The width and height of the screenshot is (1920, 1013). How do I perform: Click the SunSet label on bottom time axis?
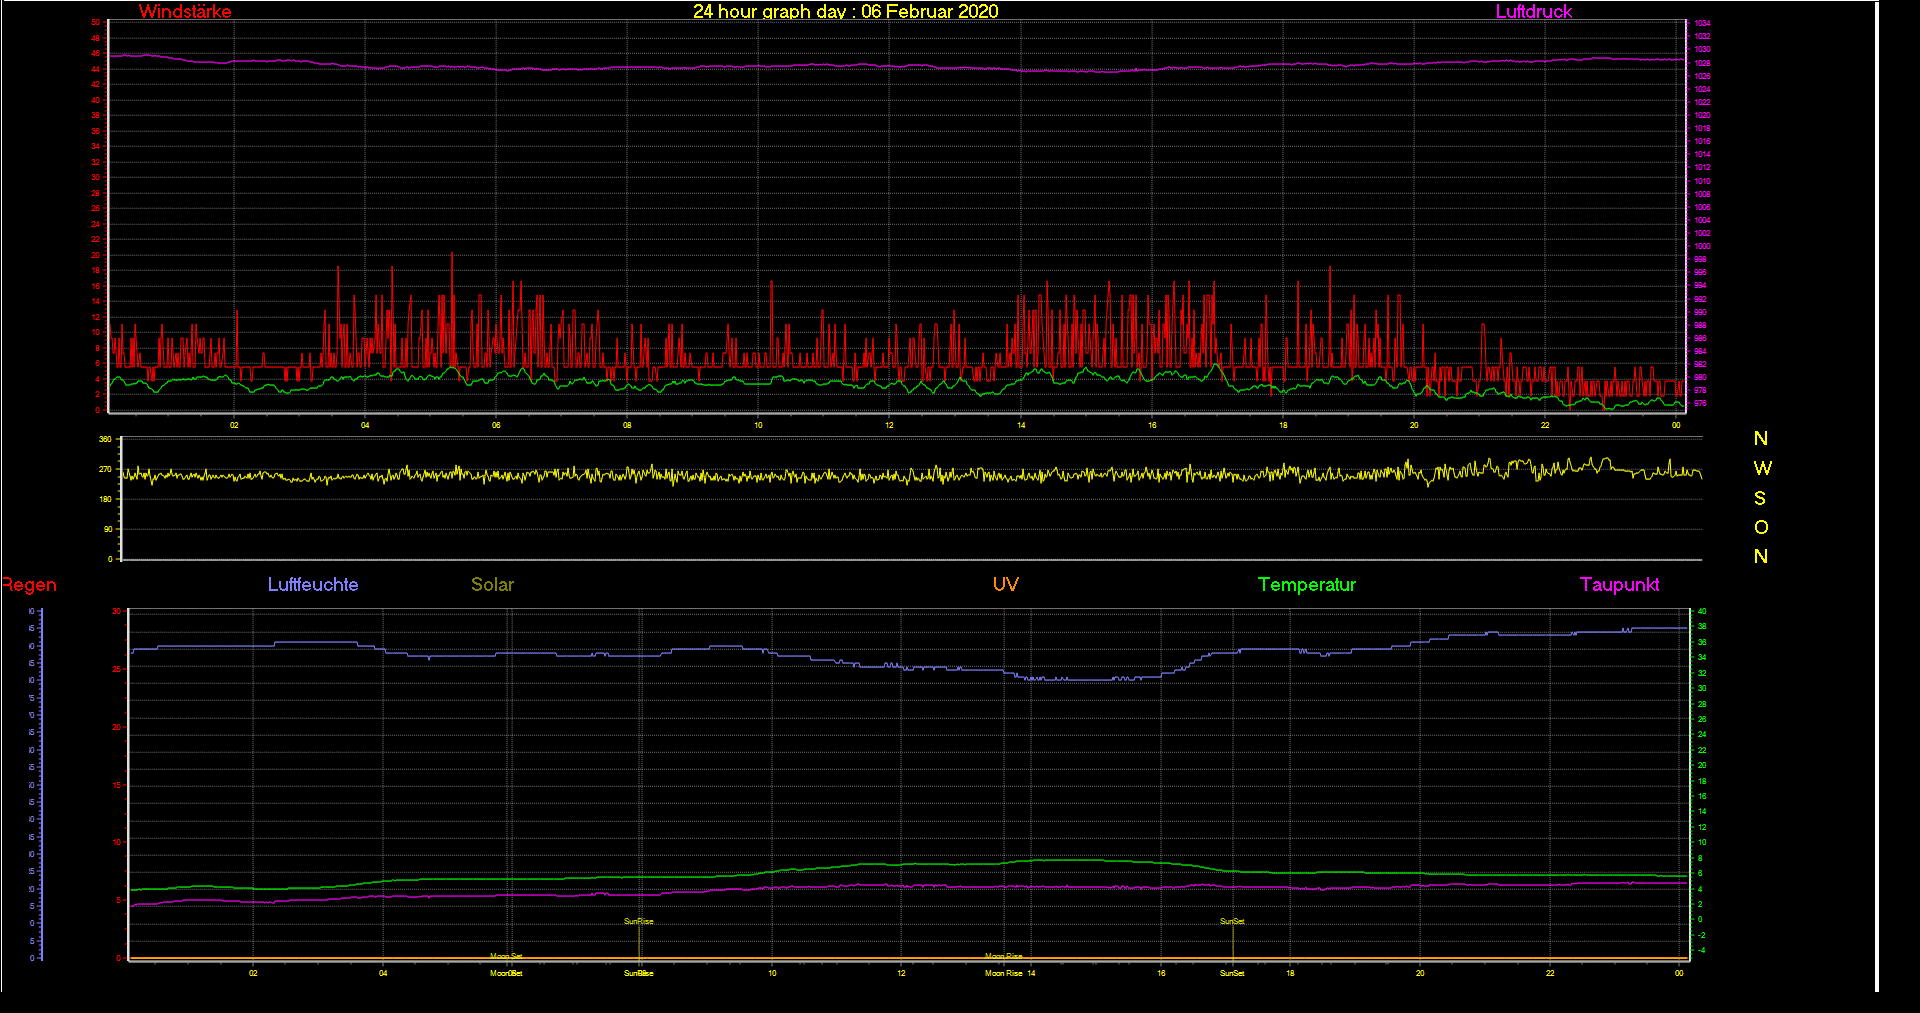[1232, 973]
